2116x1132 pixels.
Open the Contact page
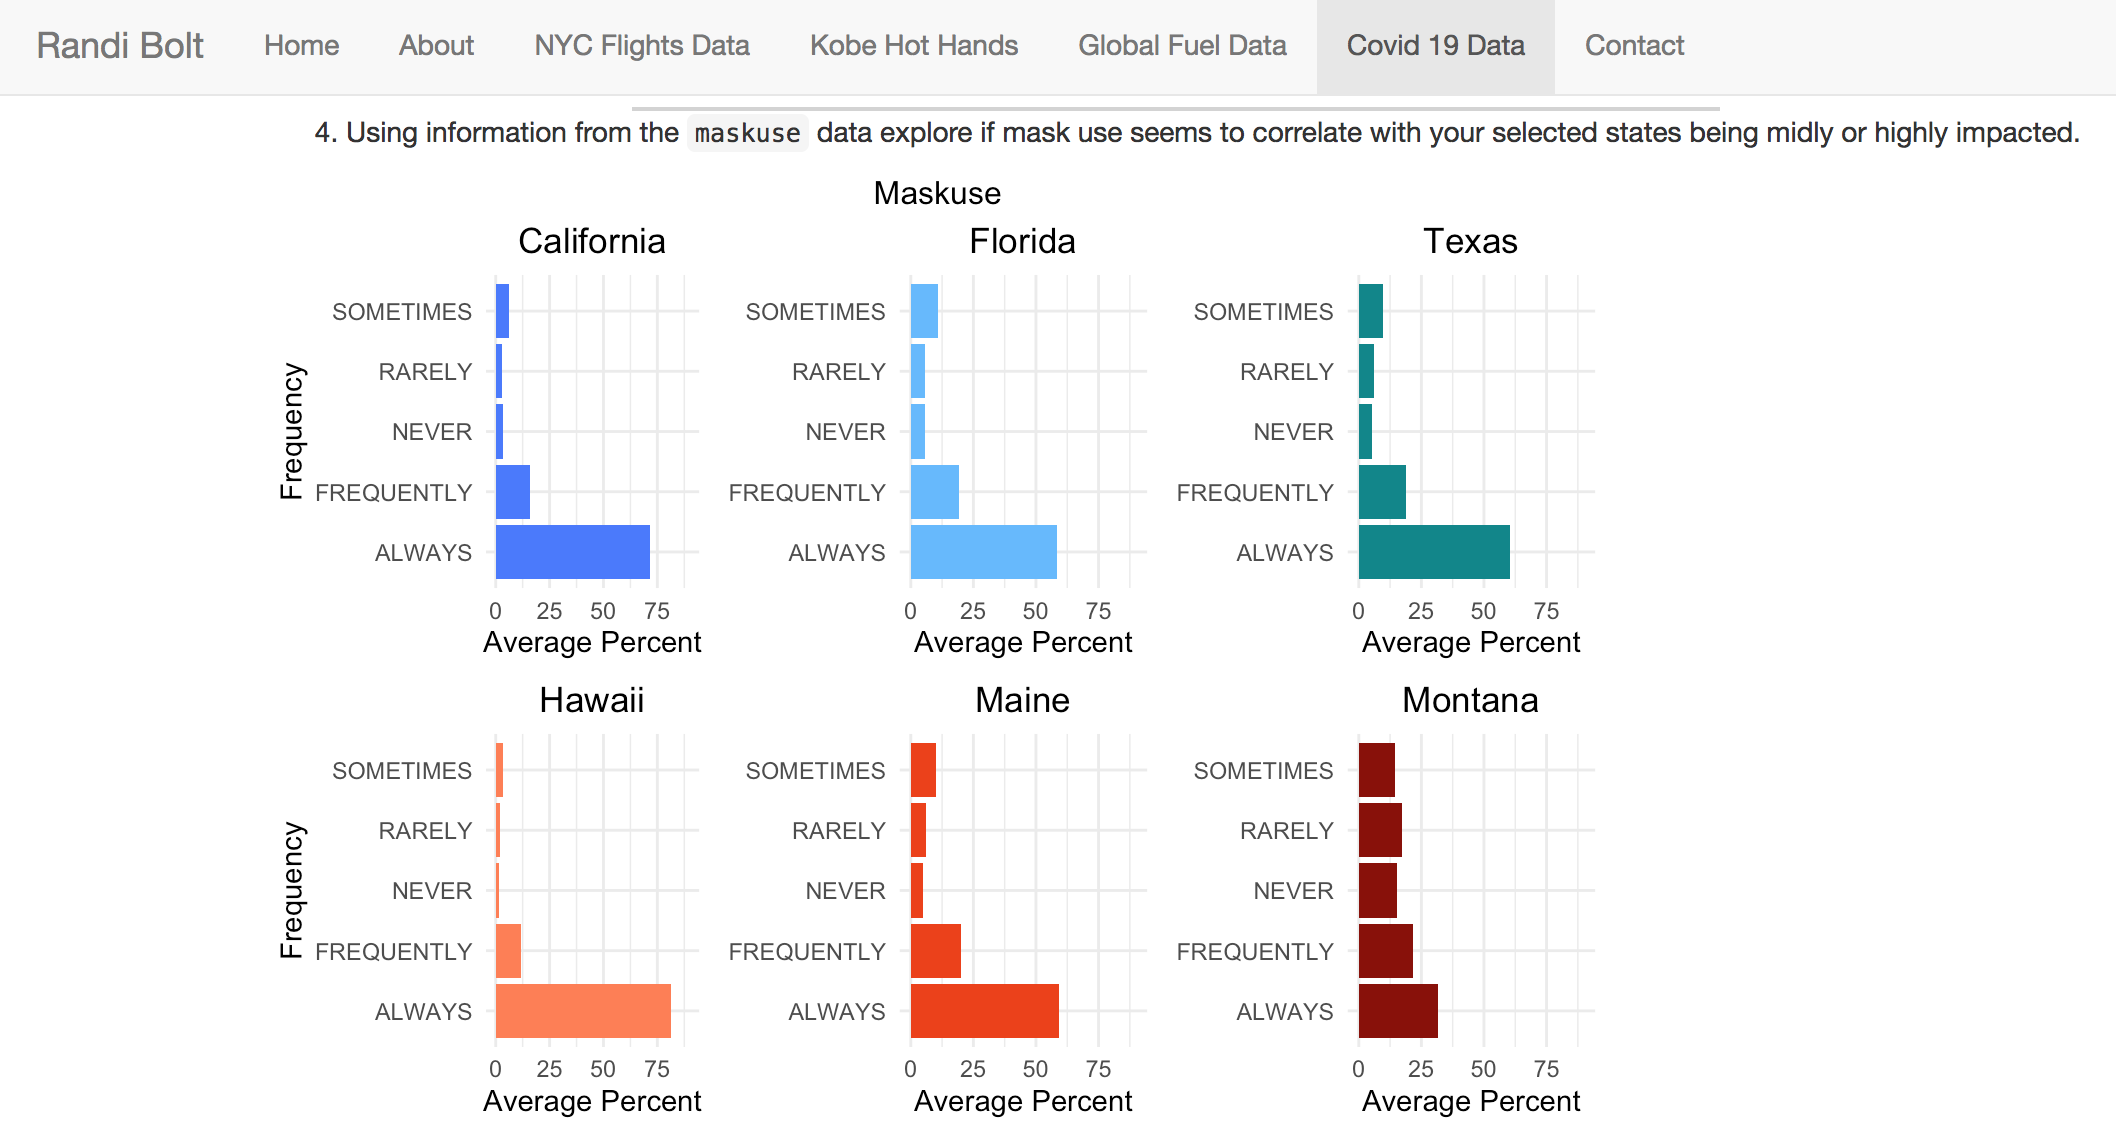1634,46
